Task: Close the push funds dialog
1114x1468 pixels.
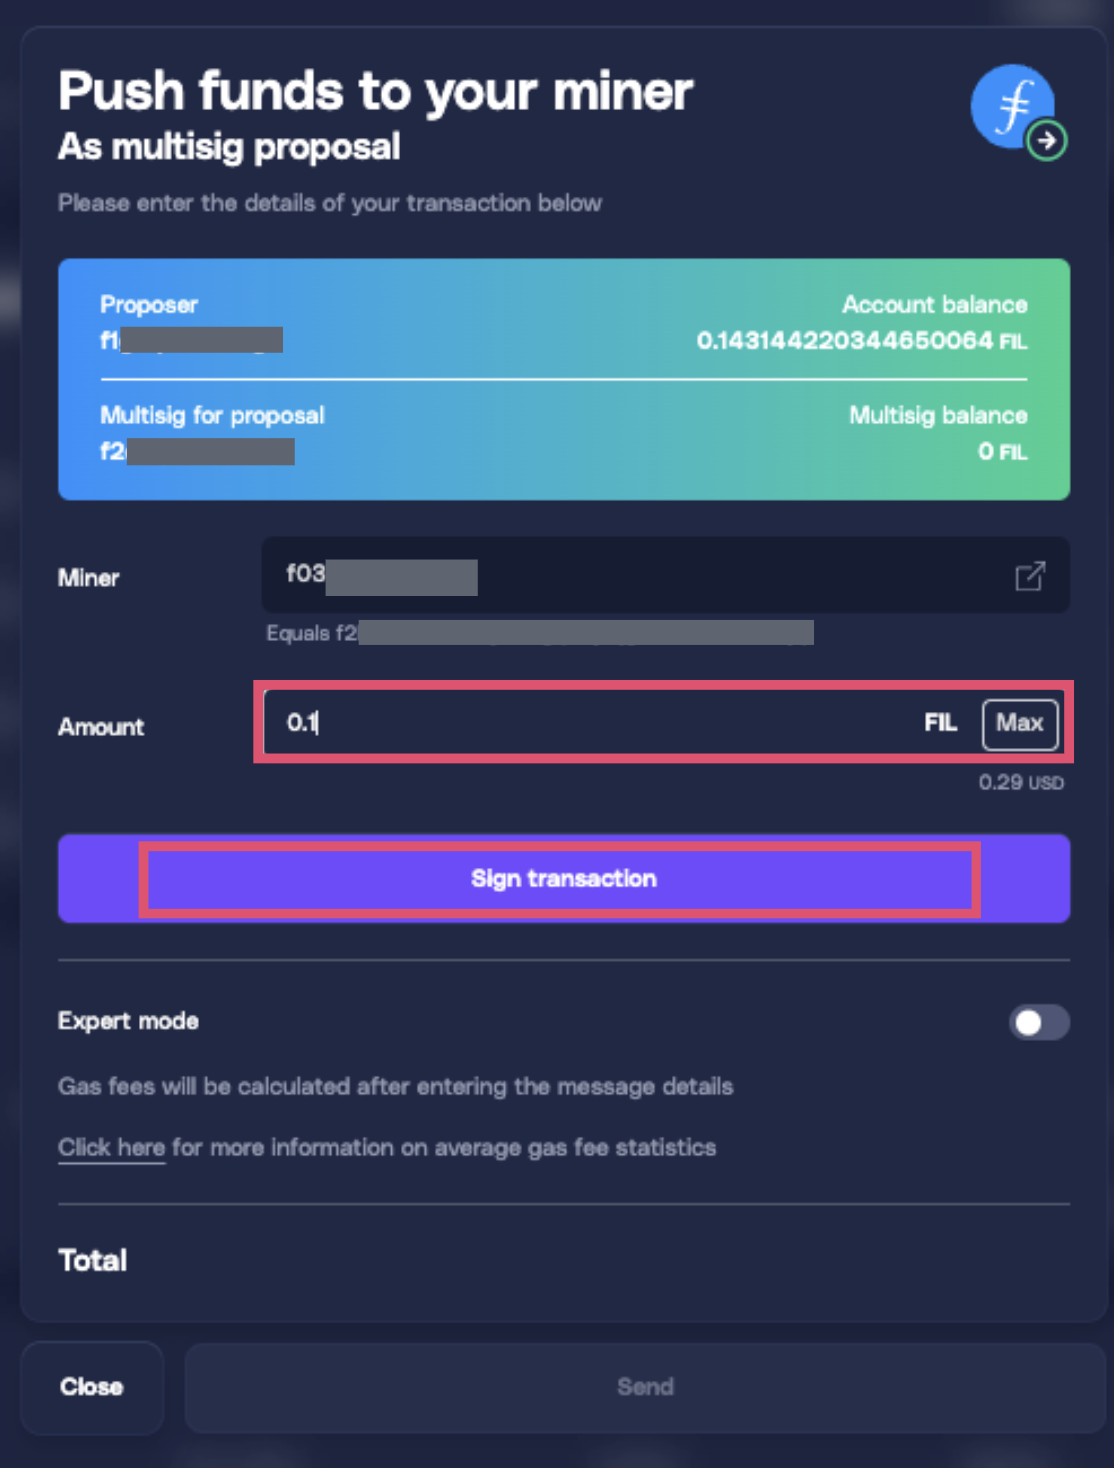Action: [x=91, y=1387]
